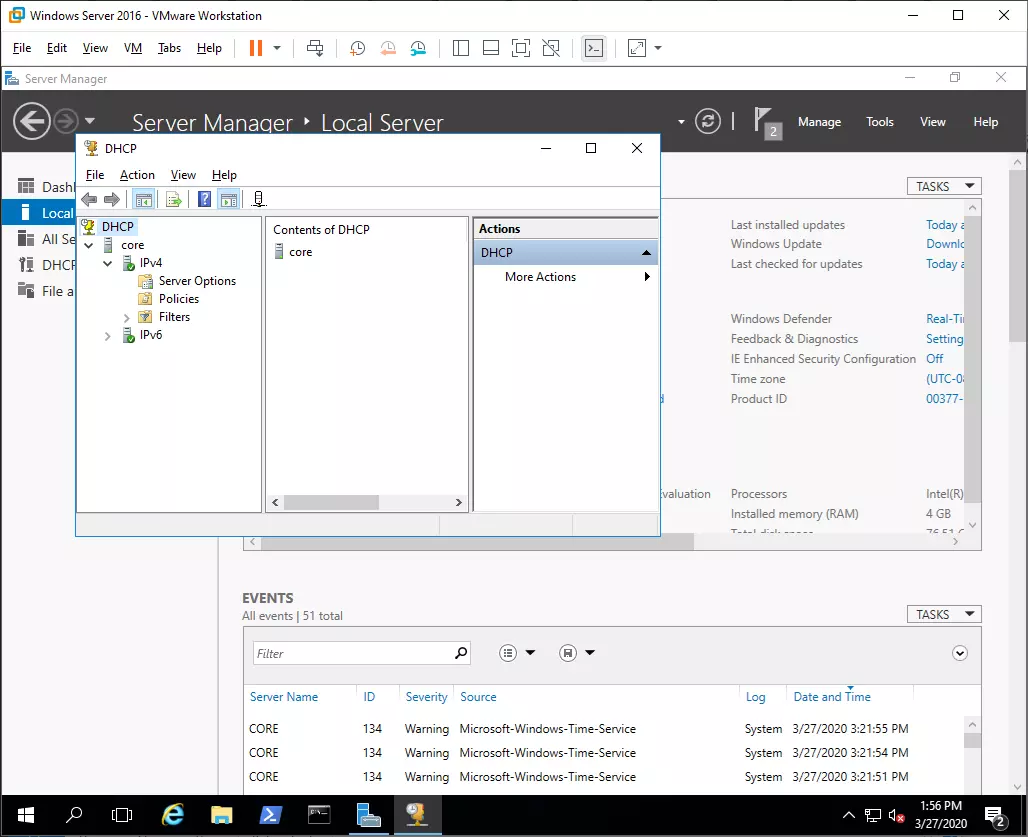The image size is (1028, 837).
Task: Select the All Servers sidebar item
Action: (46, 239)
